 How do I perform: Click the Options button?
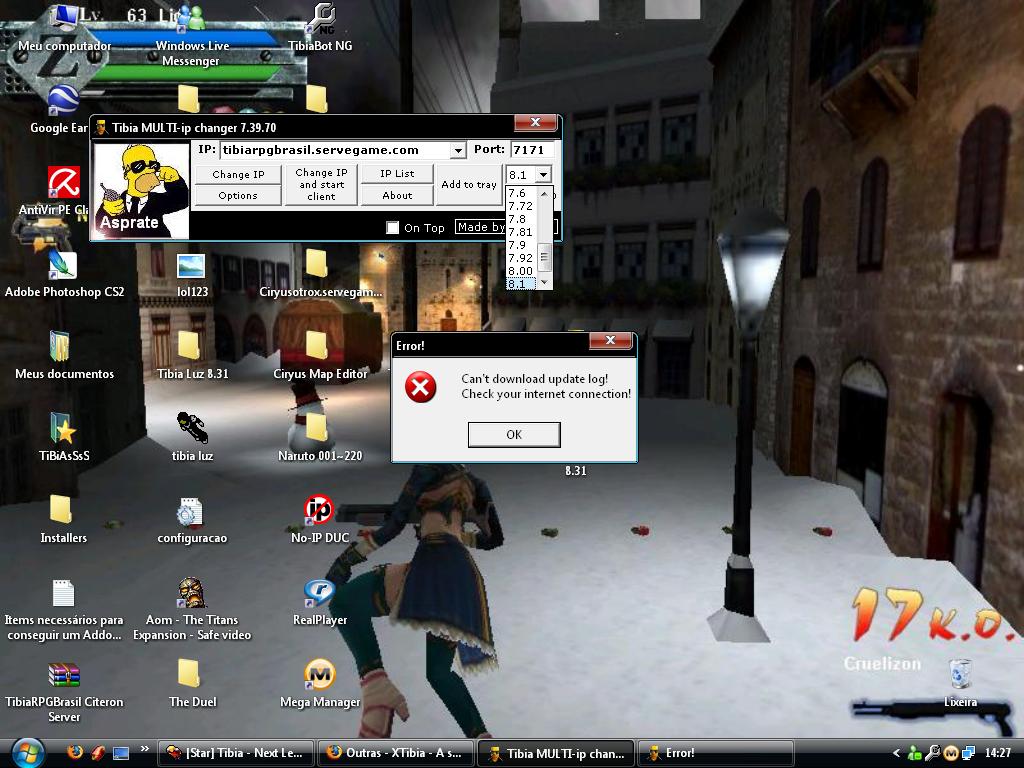click(238, 195)
